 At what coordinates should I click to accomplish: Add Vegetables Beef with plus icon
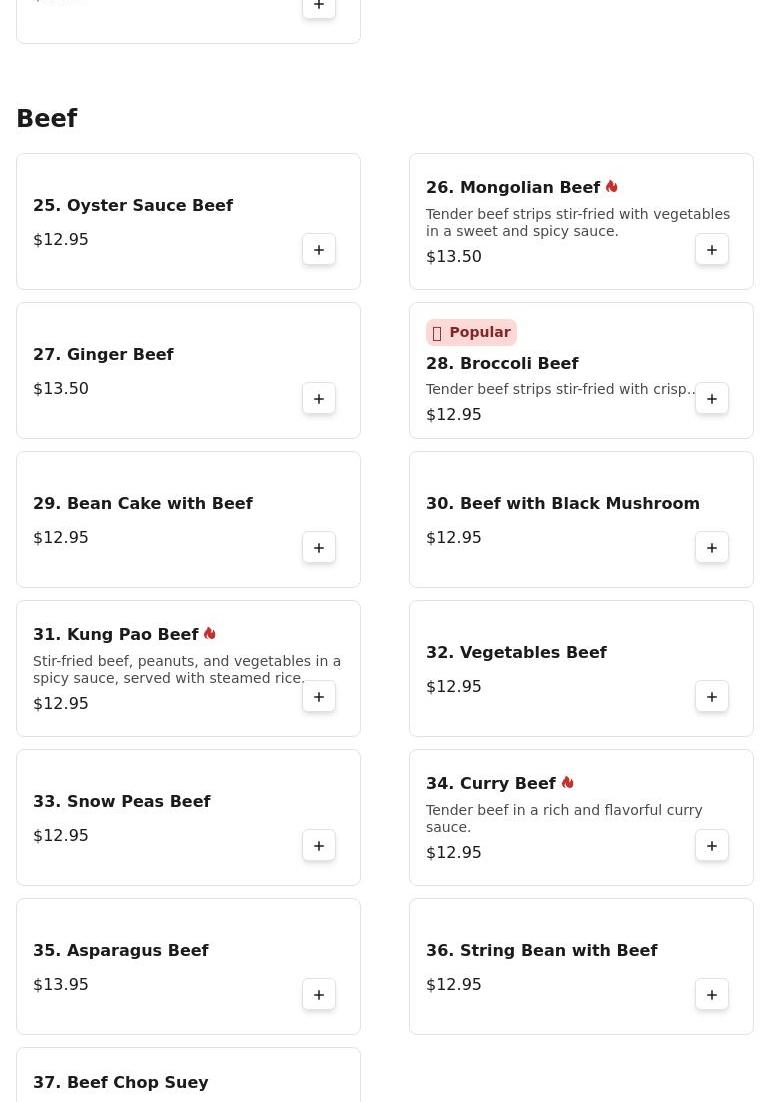(712, 696)
